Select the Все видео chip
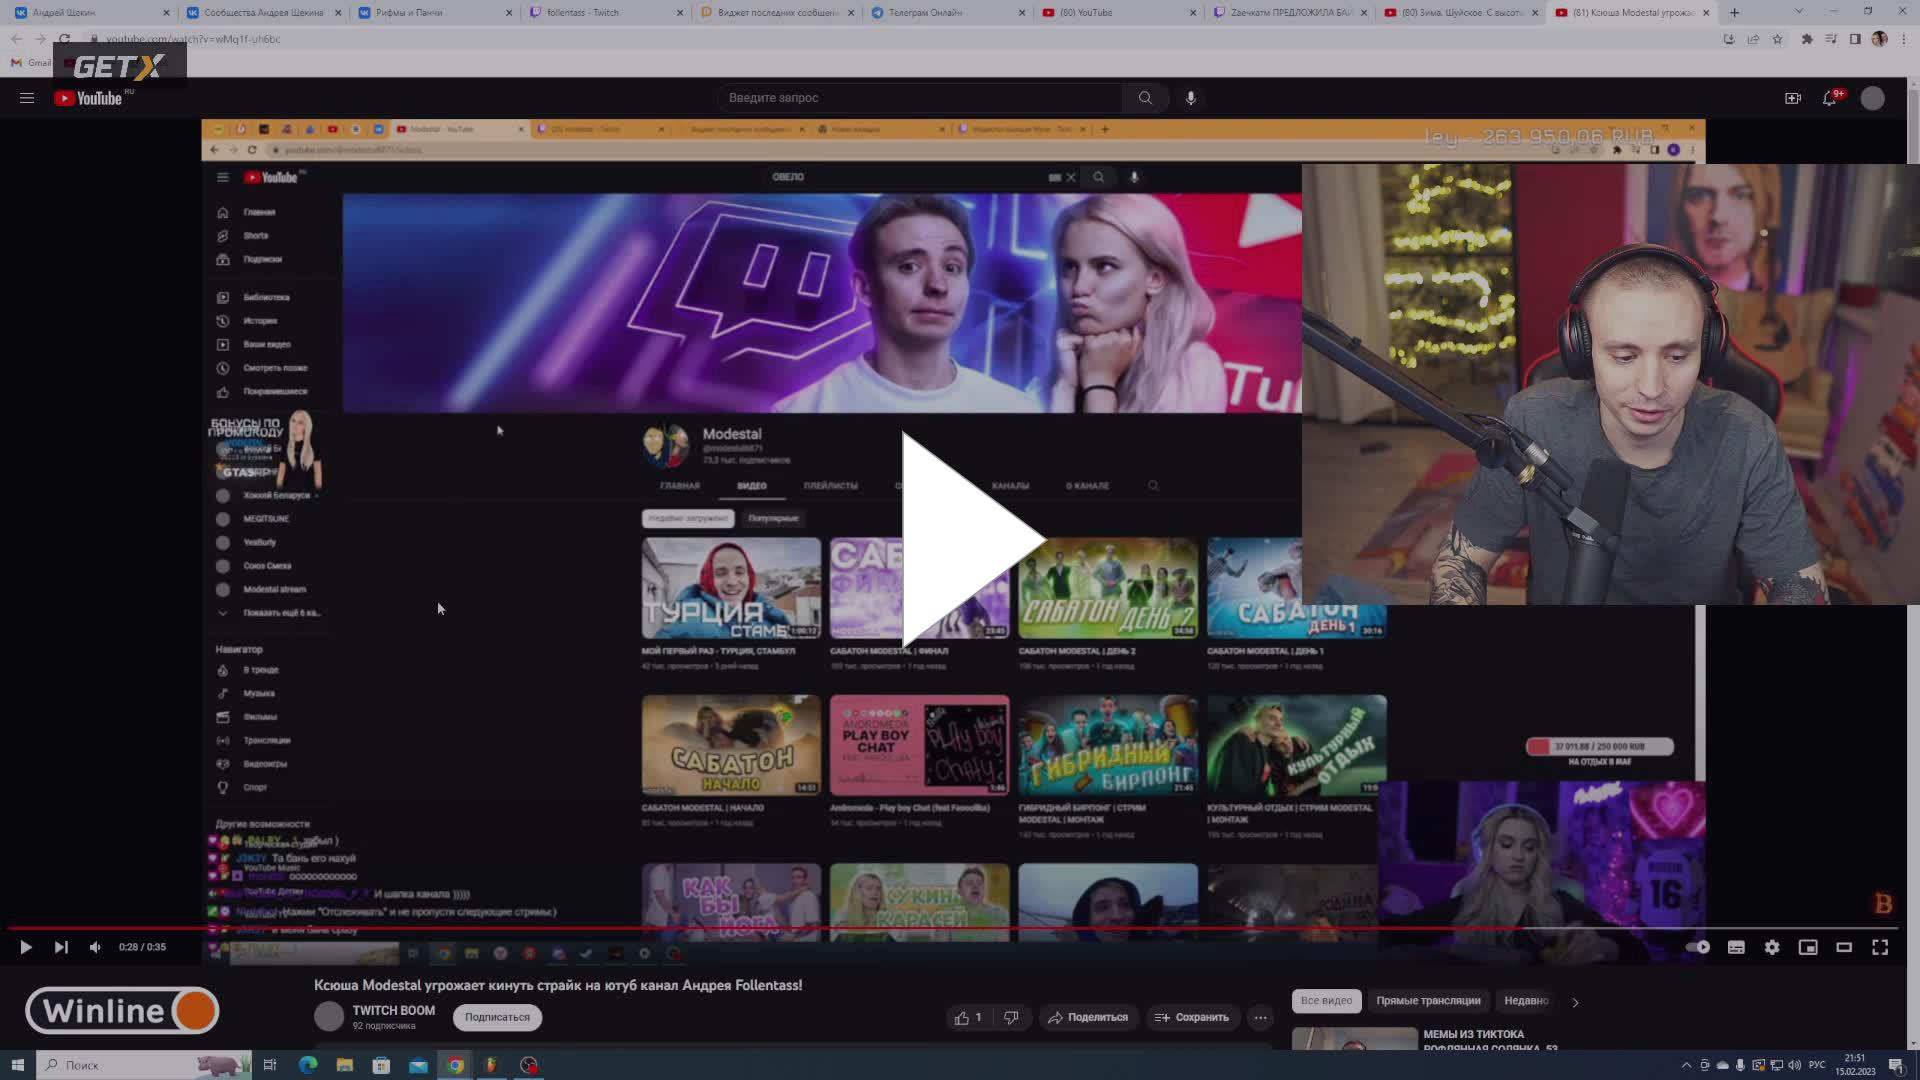Viewport: 1920px width, 1080px height. point(1326,1001)
